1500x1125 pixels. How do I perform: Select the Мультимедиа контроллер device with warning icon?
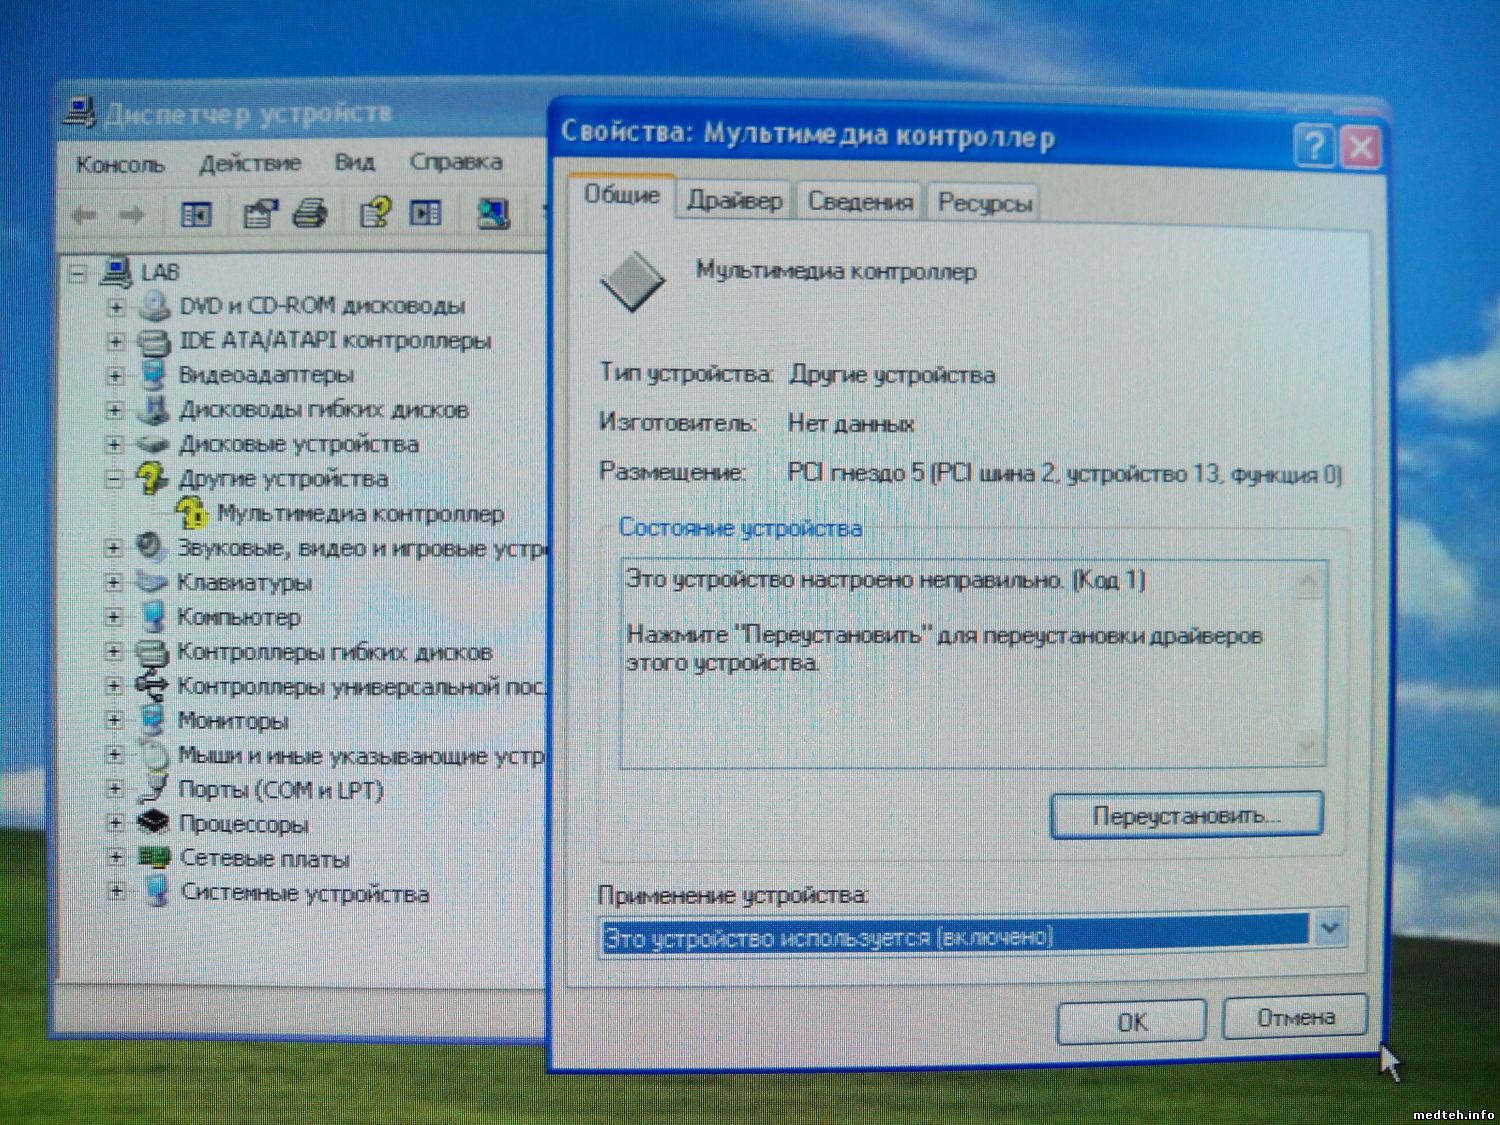pyautogui.click(x=360, y=514)
